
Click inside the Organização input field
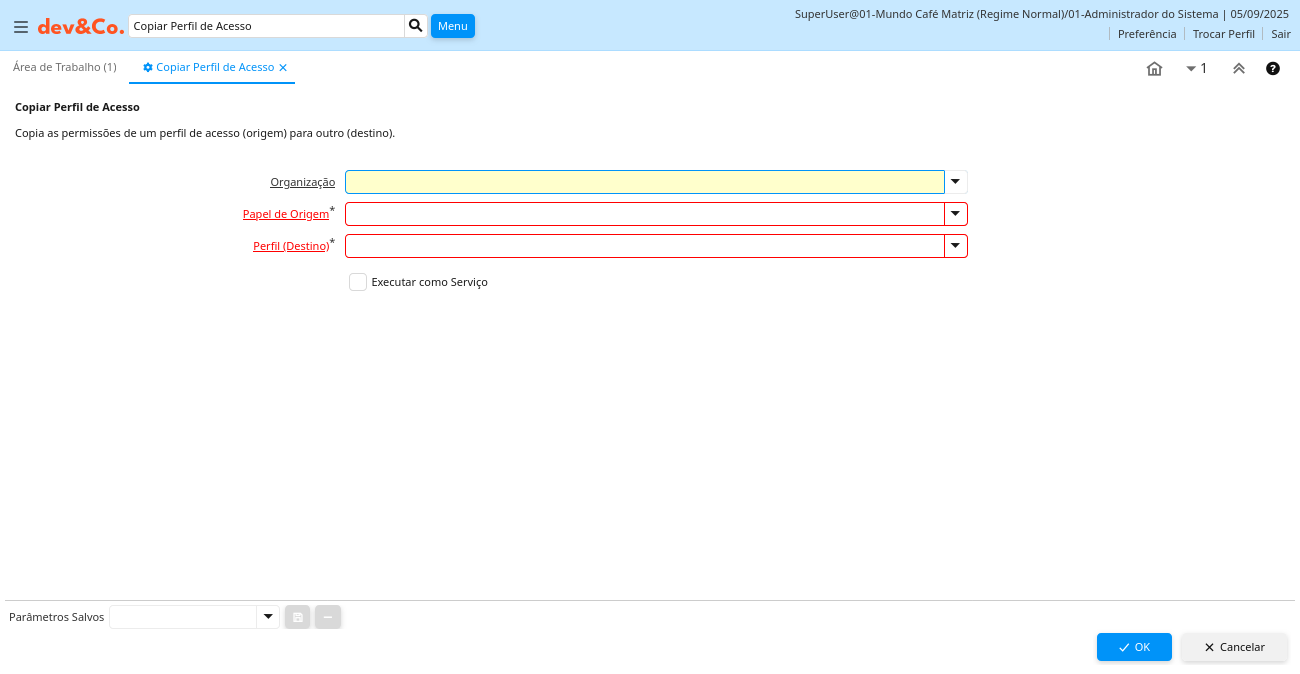coord(644,182)
